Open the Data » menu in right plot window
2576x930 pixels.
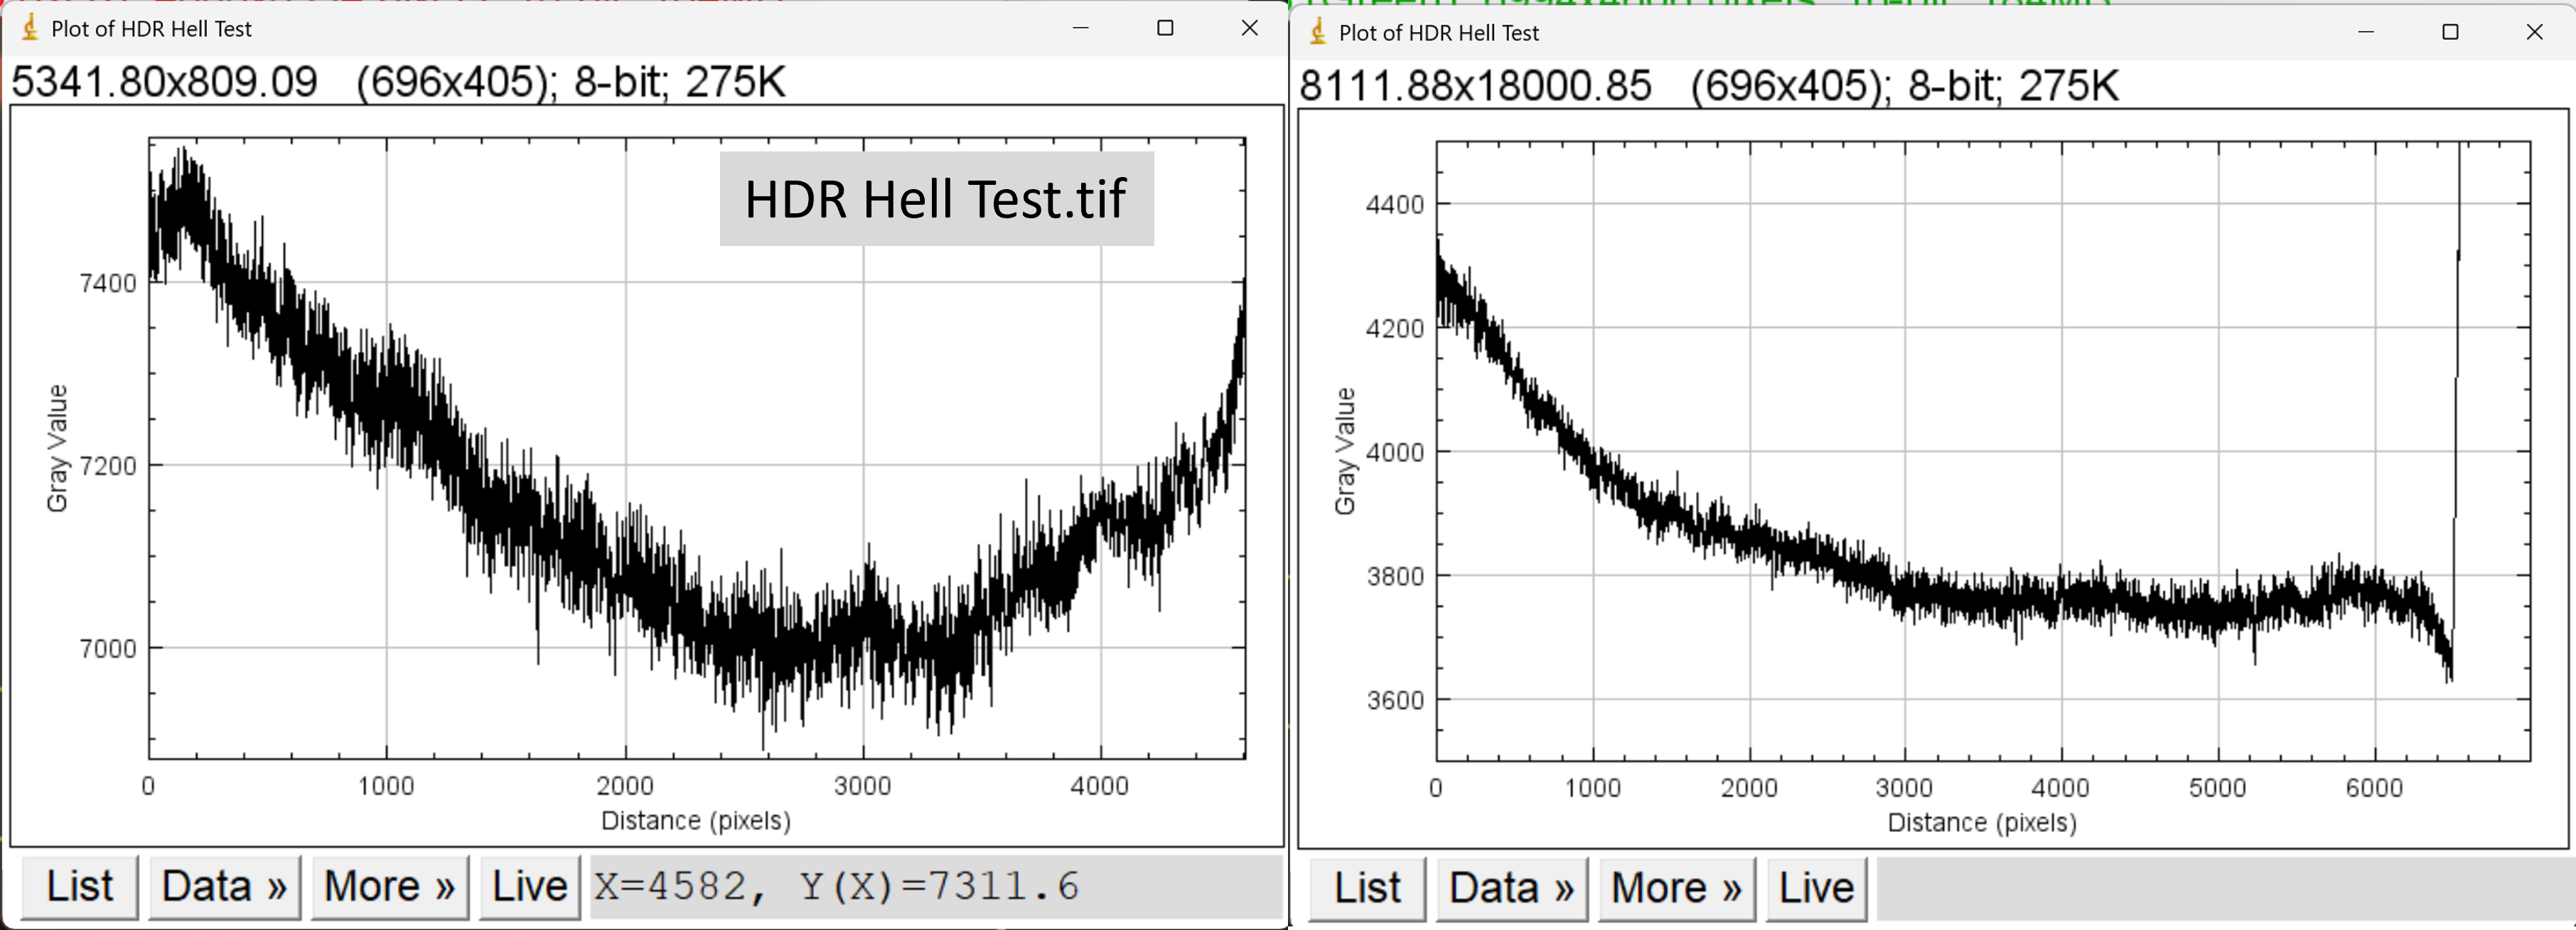click(1512, 889)
